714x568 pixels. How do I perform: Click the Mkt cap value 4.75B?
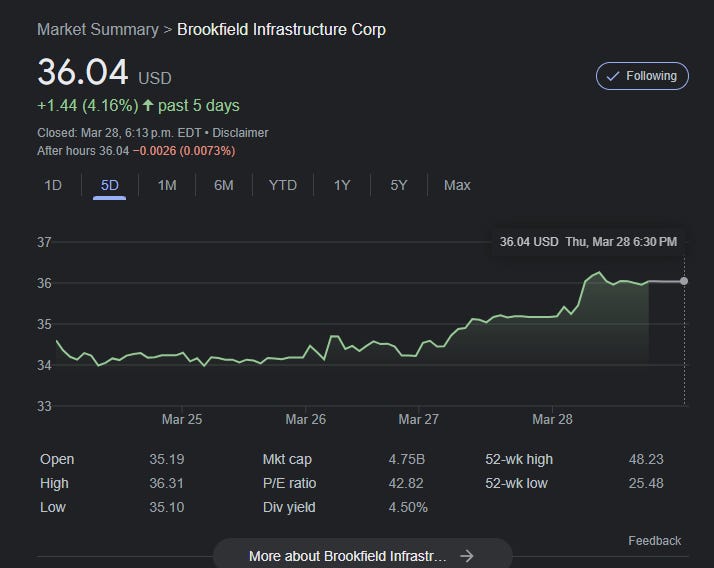tap(407, 459)
